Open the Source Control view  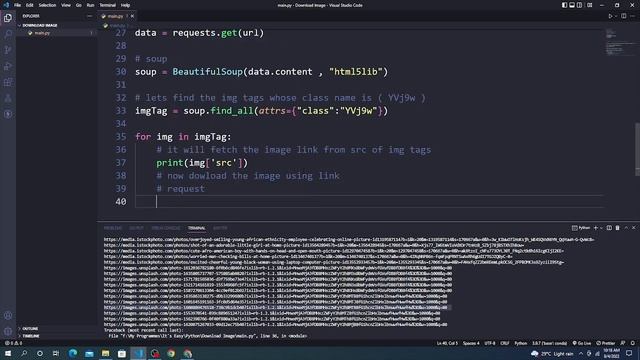pos(8,50)
